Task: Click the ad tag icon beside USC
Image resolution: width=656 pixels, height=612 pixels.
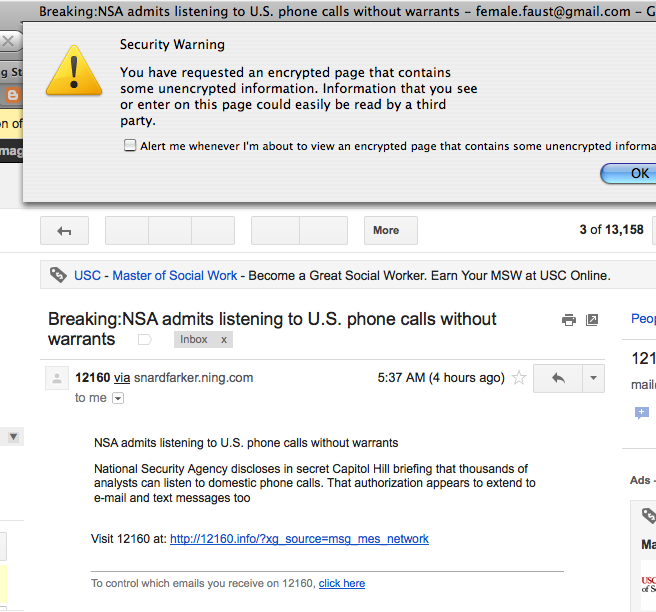Action: 58,275
